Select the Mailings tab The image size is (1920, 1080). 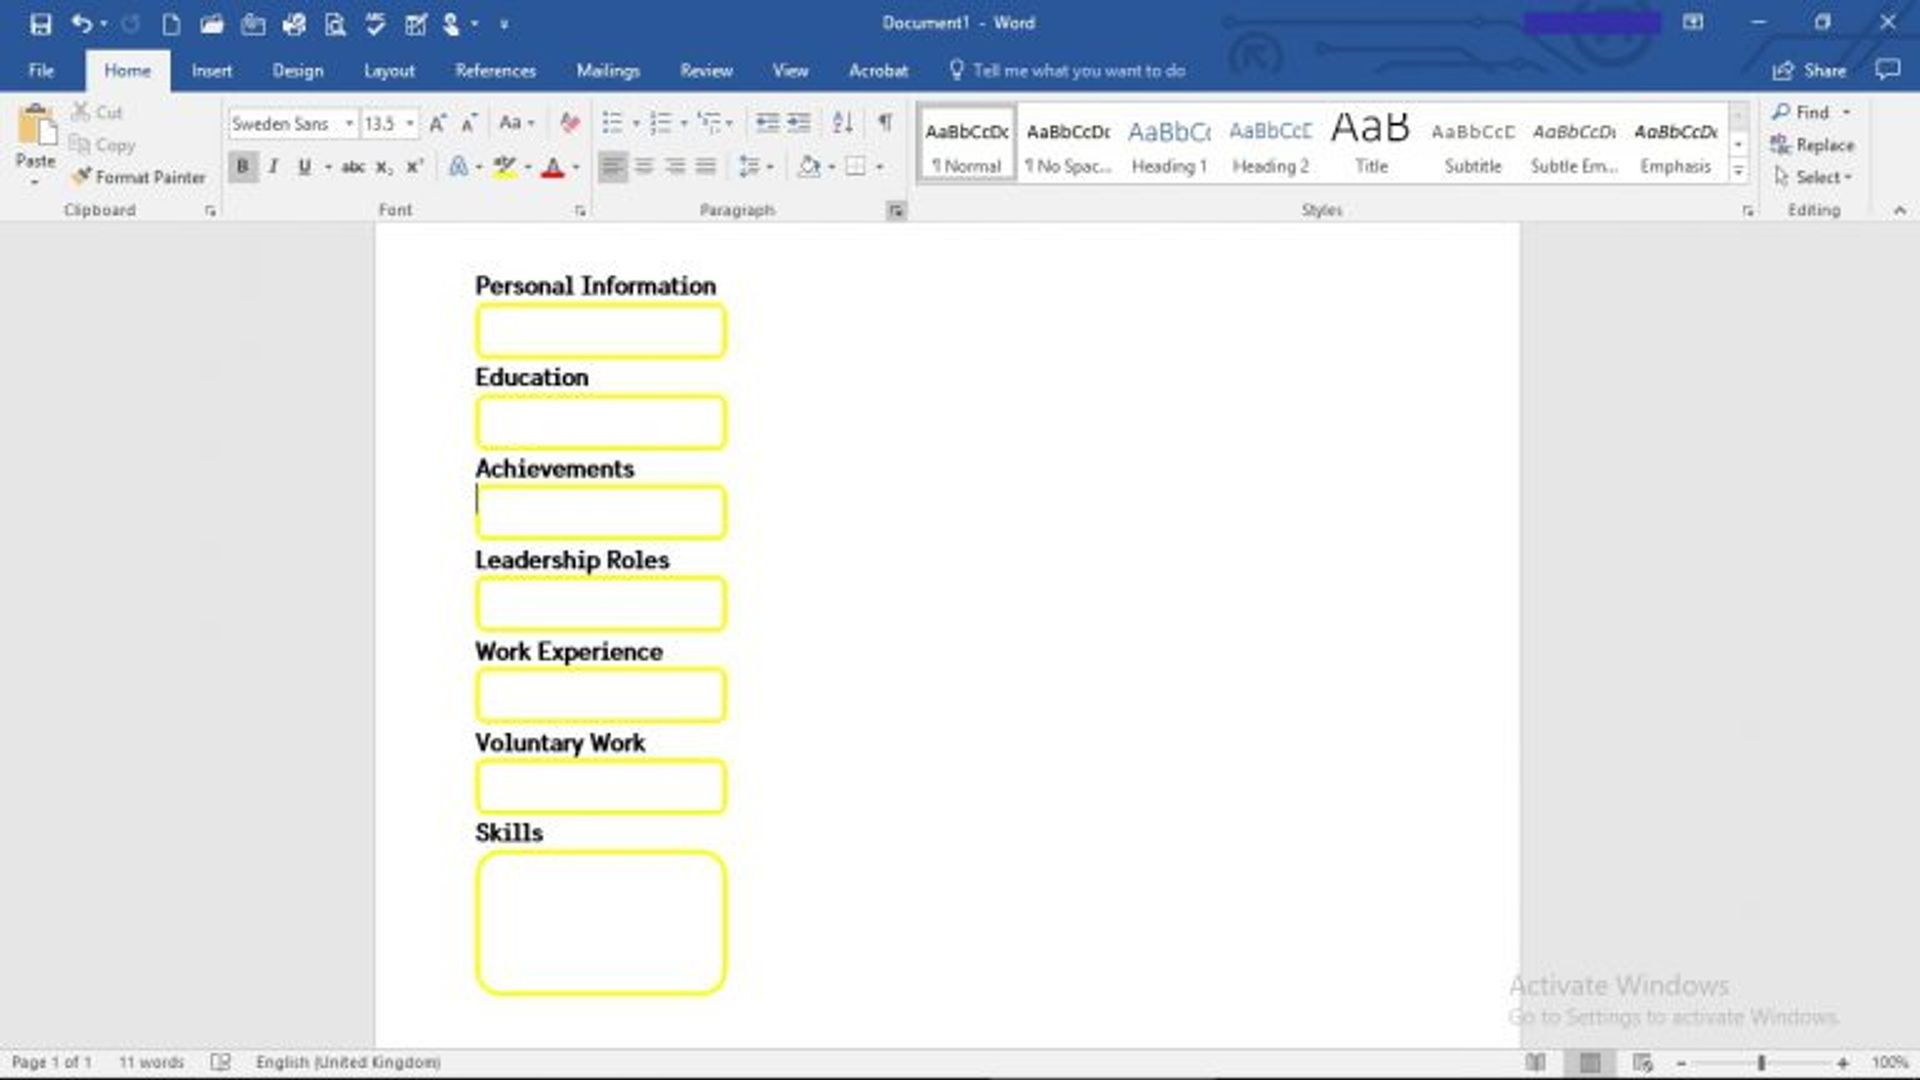[x=608, y=70]
